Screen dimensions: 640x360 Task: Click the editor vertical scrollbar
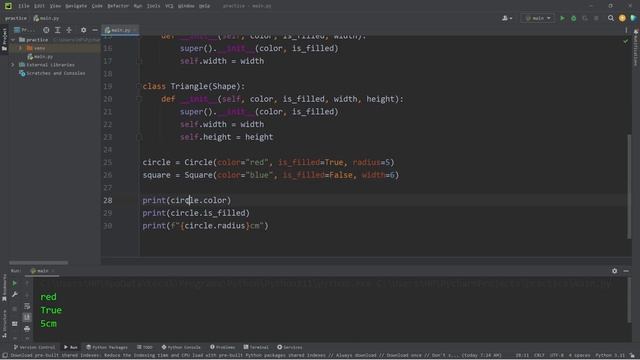coord(629,186)
